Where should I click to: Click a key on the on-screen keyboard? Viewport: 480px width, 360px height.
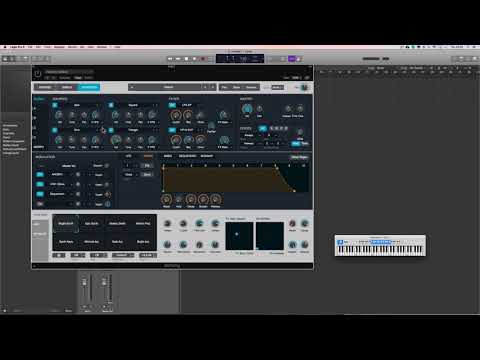point(380,250)
